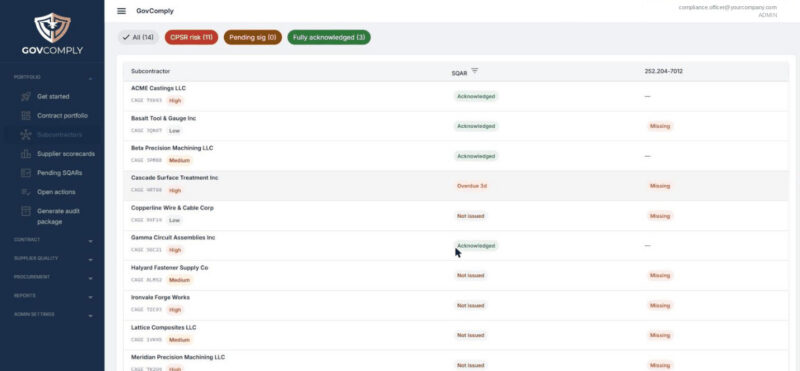The width and height of the screenshot is (800, 371).
Task: Click the Pending SQARs sidebar icon
Action: (26, 173)
